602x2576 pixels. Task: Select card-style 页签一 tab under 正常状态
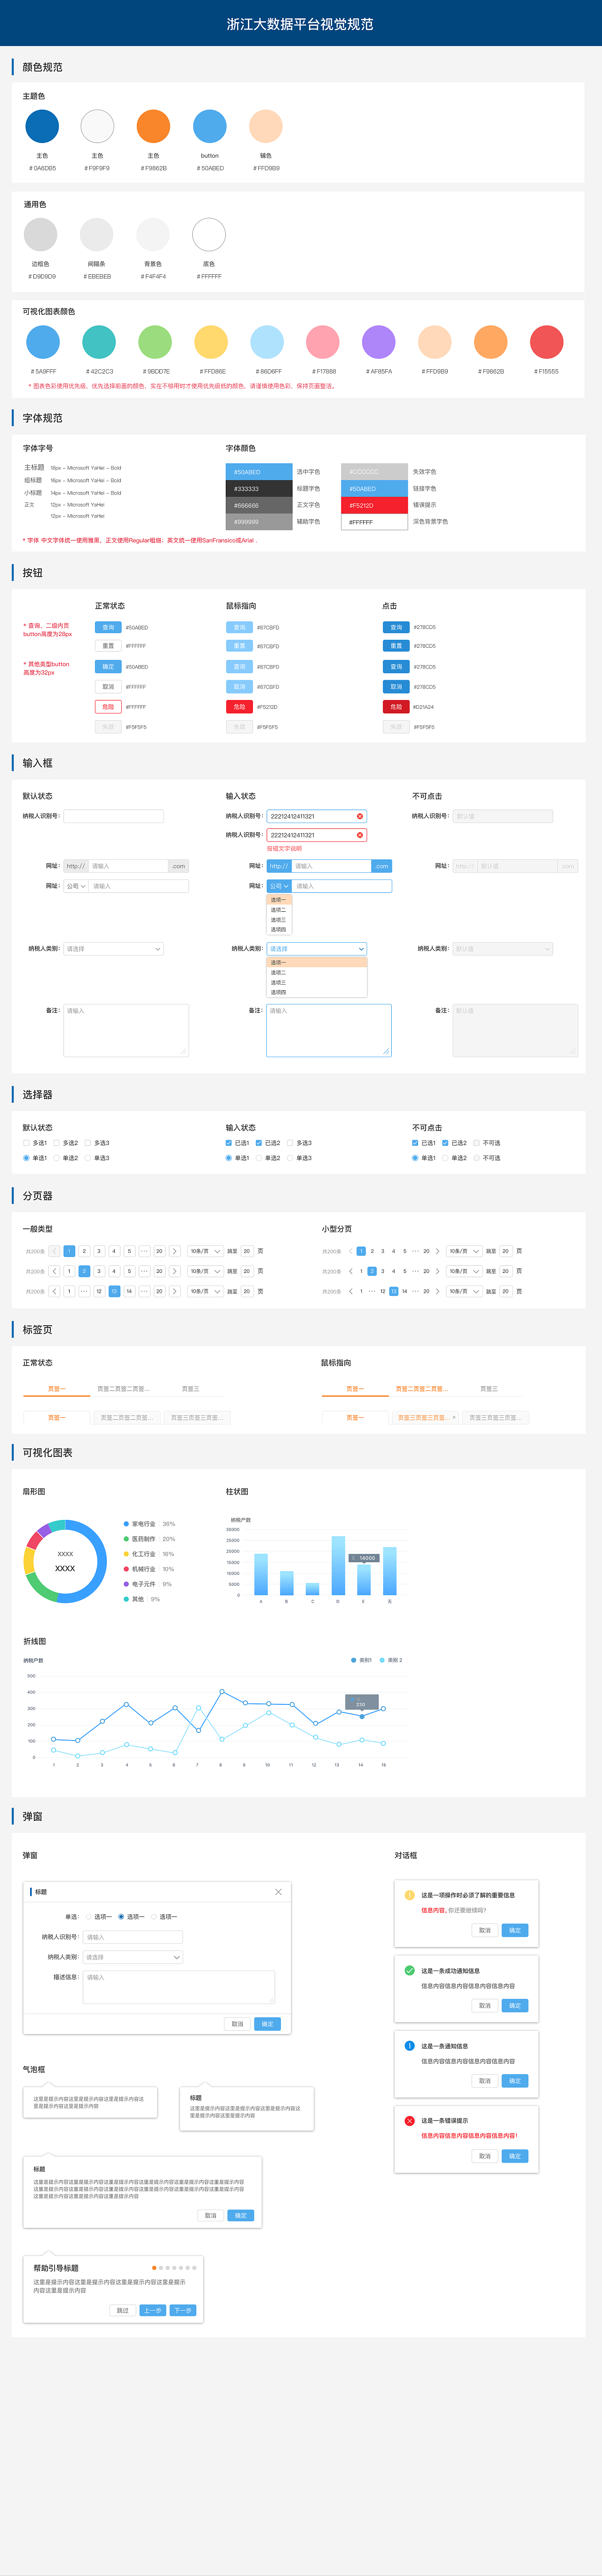tap(57, 1417)
